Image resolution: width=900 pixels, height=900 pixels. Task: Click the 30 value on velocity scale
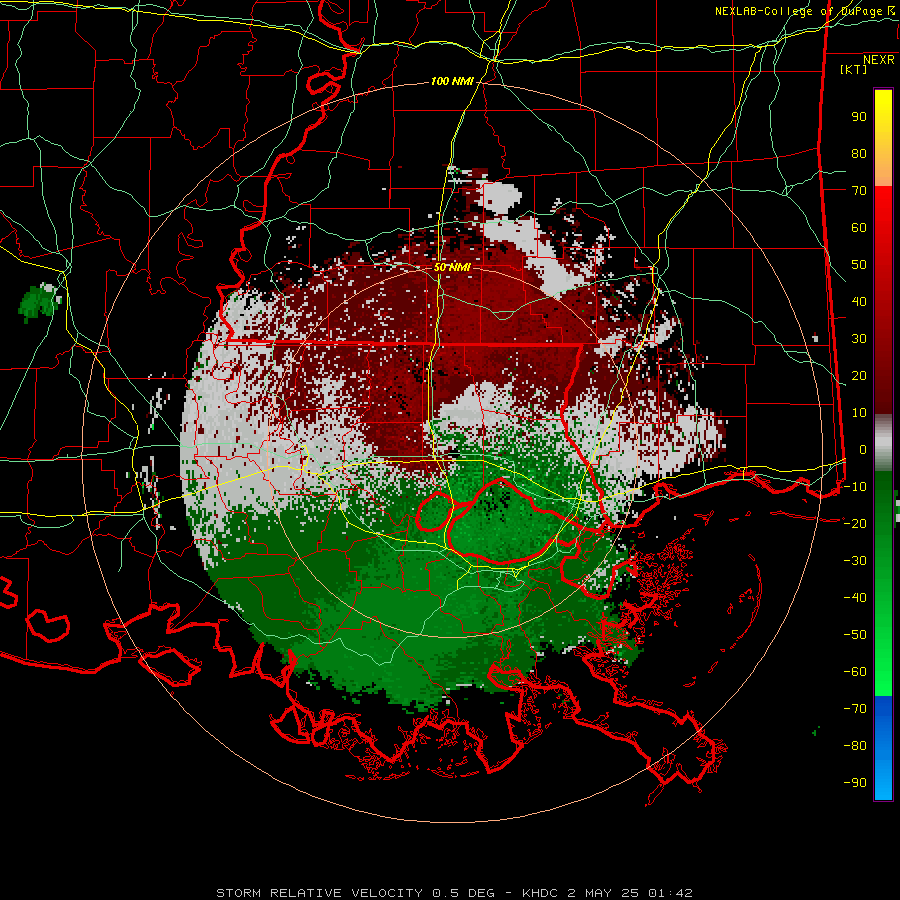pyautogui.click(x=859, y=339)
